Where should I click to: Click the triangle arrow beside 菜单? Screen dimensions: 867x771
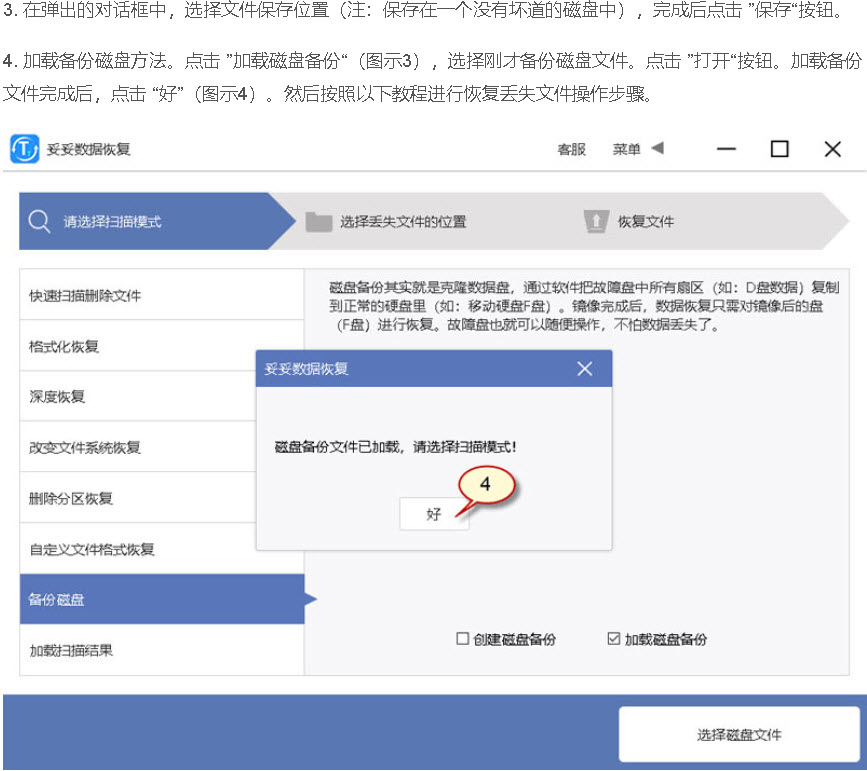click(657, 148)
